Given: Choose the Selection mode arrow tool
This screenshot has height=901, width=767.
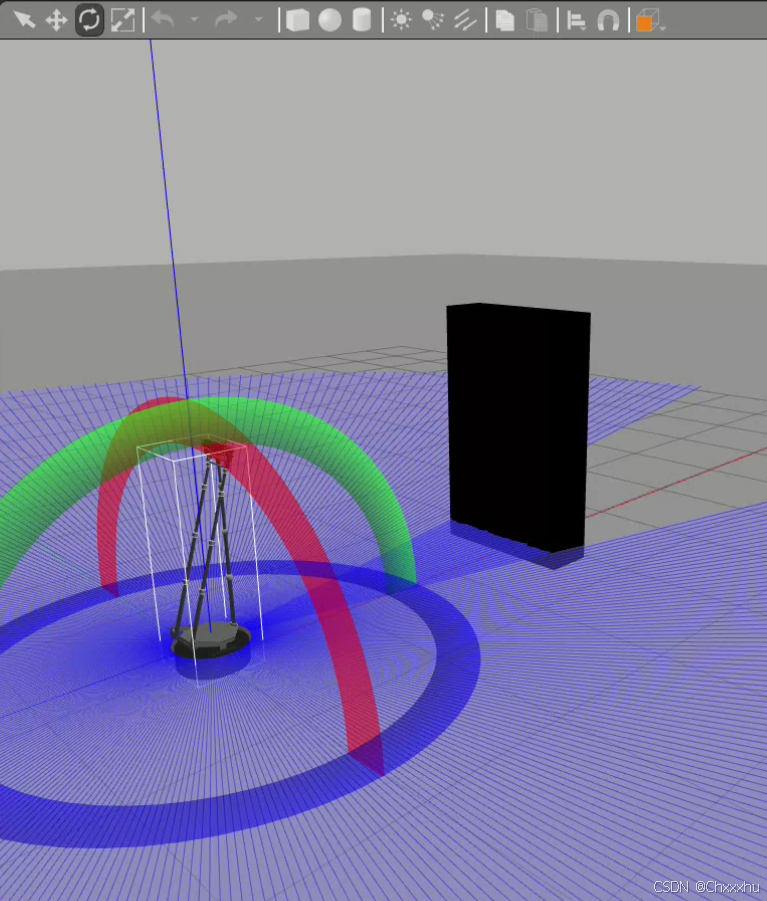Looking at the screenshot, I should 24,20.
